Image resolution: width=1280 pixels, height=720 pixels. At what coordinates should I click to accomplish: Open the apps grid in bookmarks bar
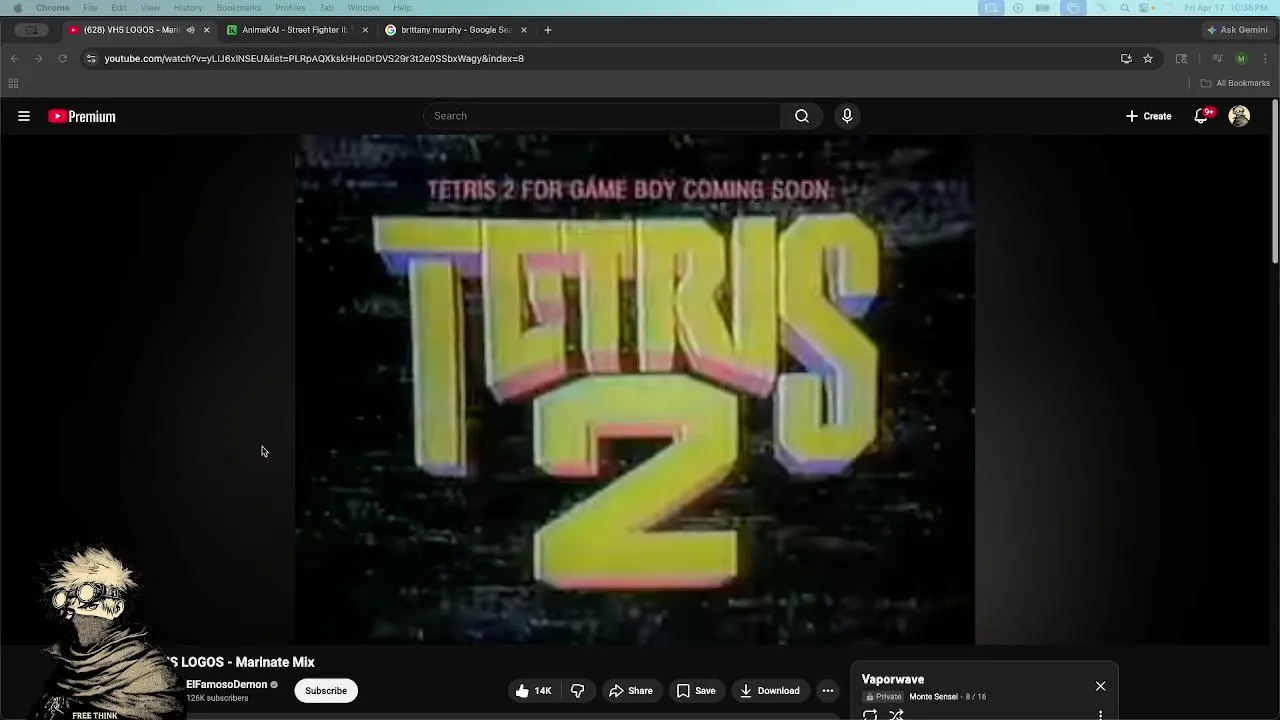[x=13, y=83]
